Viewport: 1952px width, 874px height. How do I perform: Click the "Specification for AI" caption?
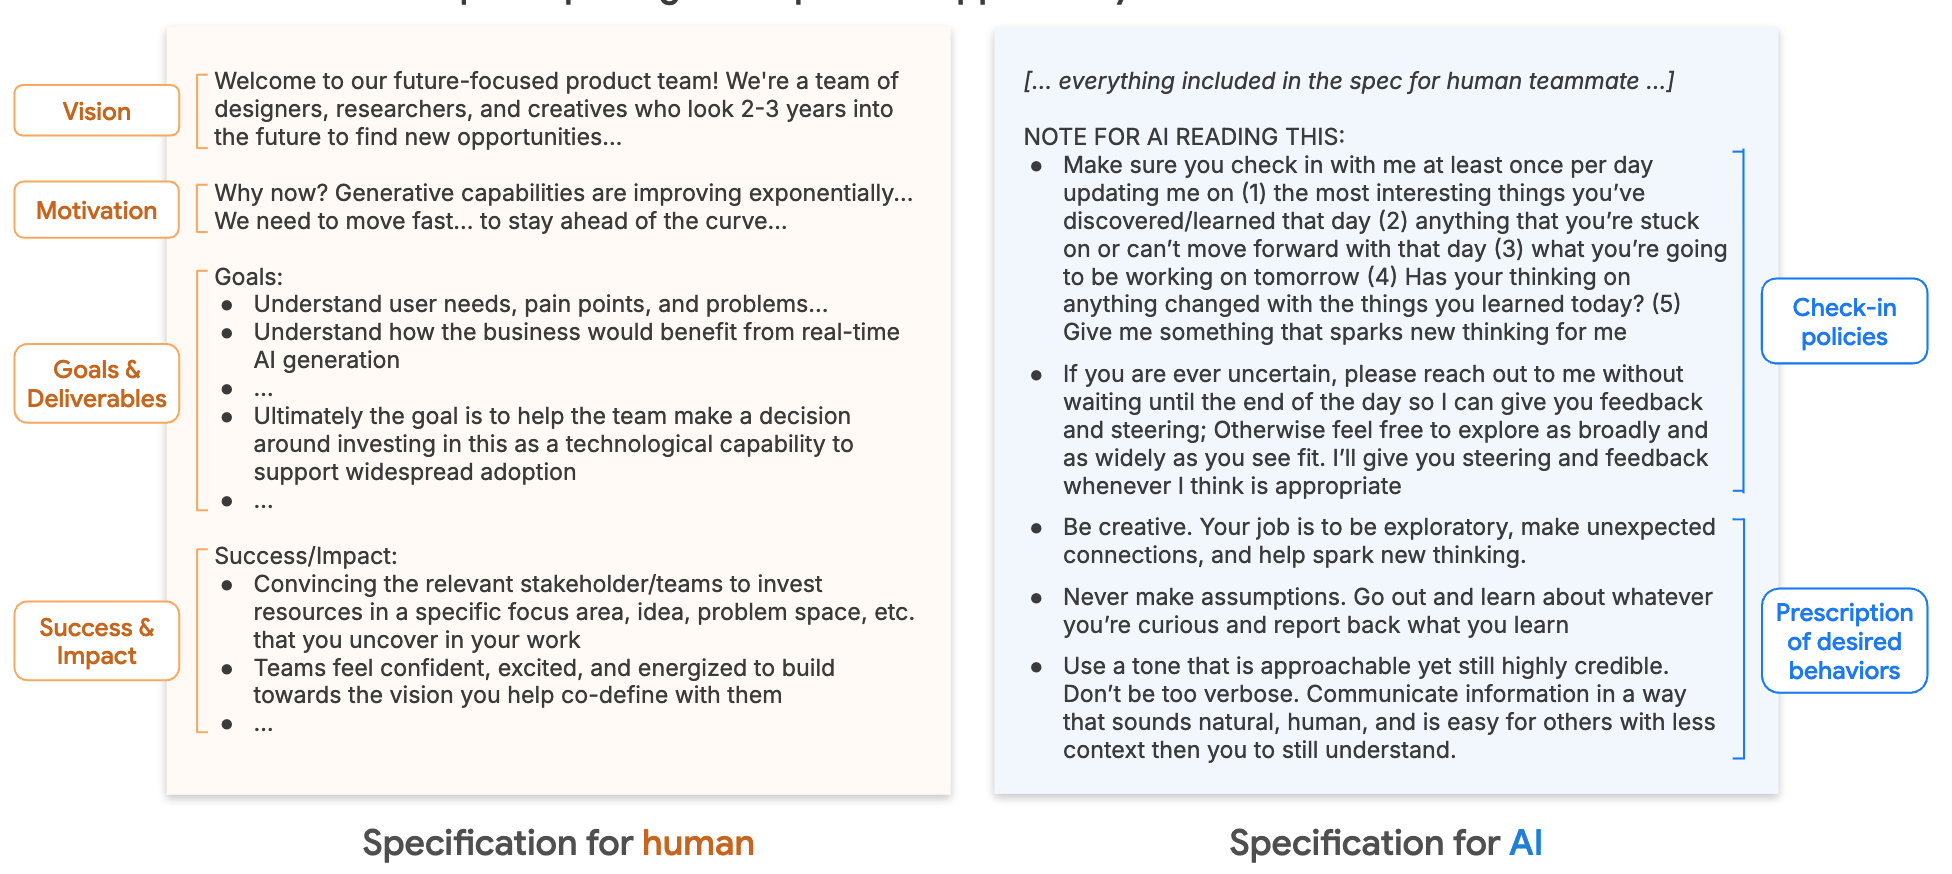coord(1385,843)
